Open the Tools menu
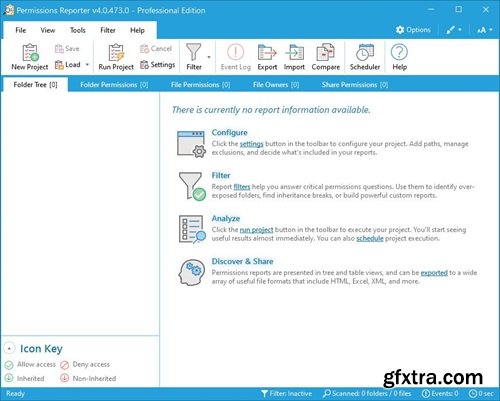 [78, 30]
